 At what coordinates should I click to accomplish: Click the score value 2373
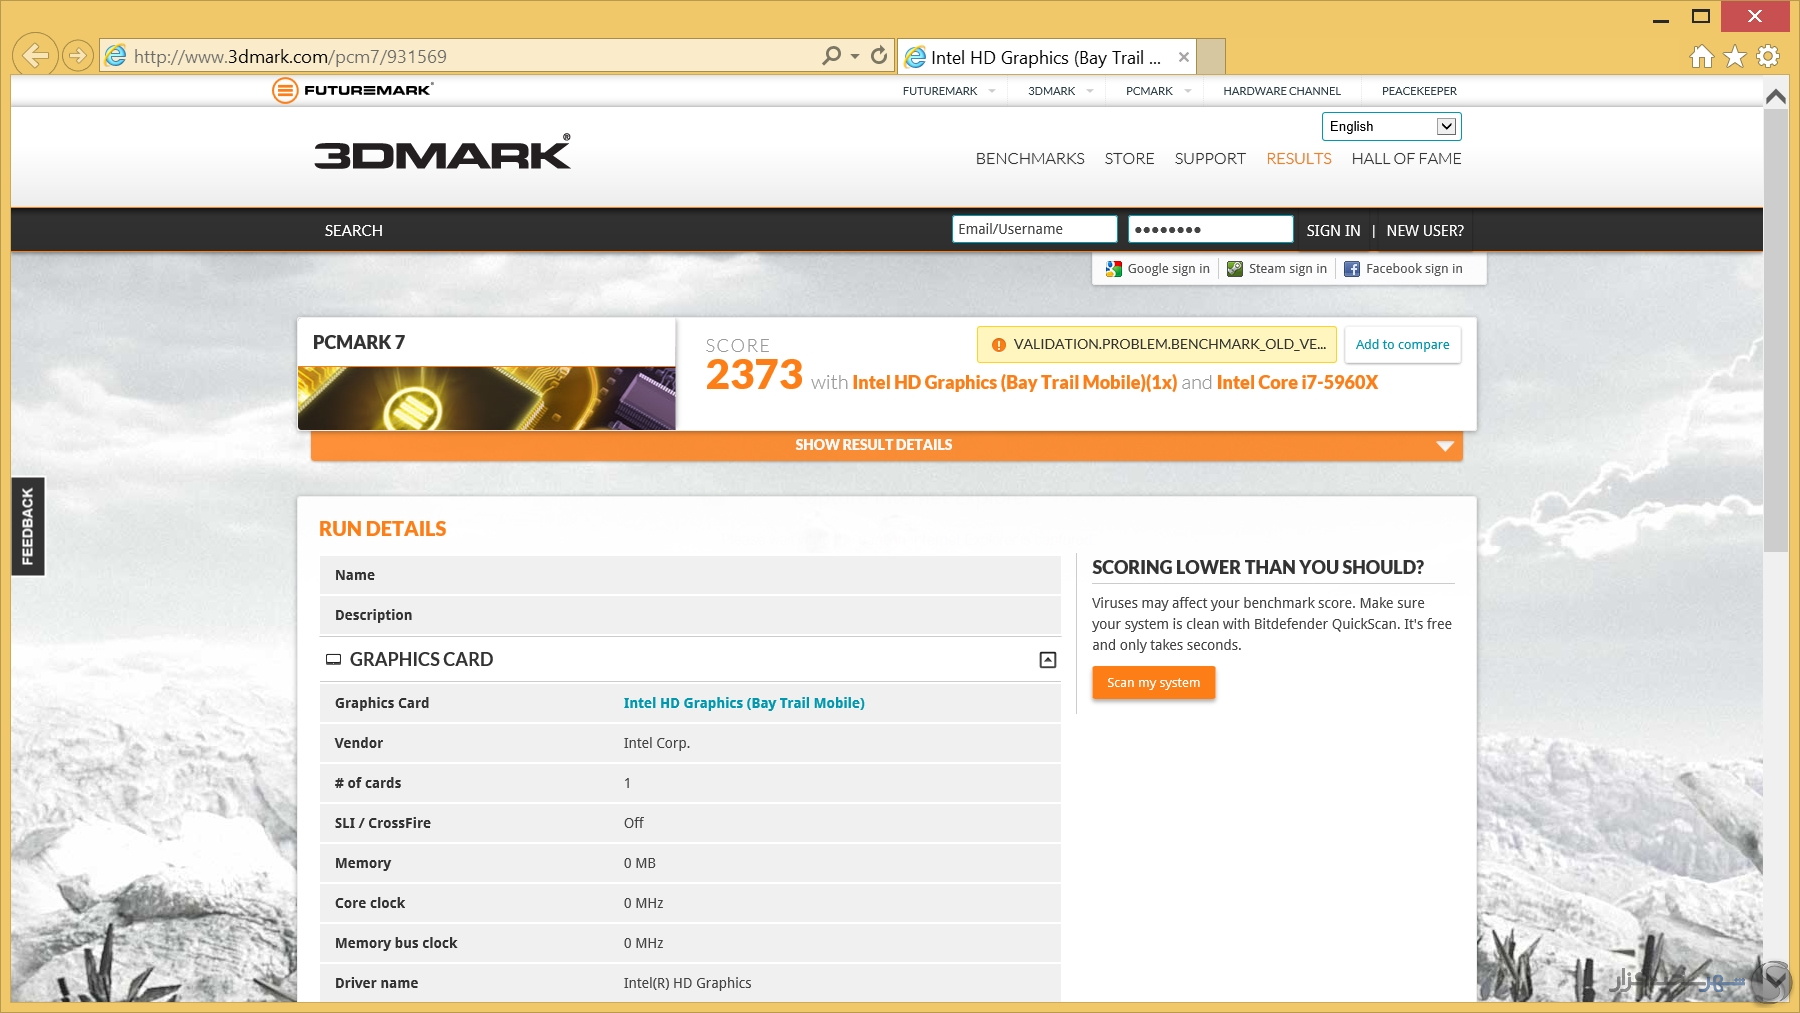[754, 376]
